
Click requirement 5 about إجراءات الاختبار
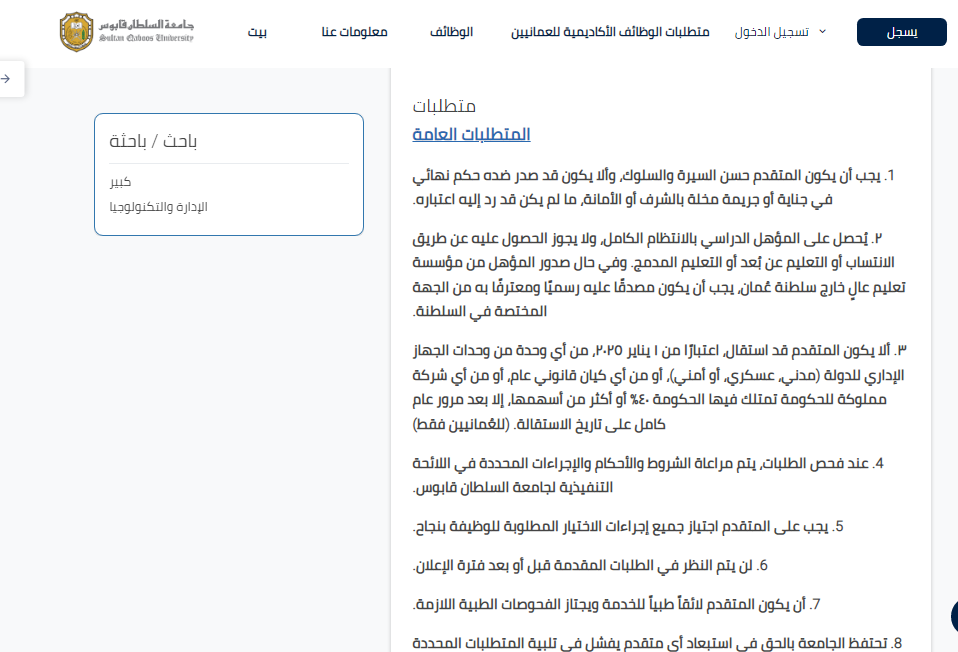tap(630, 526)
